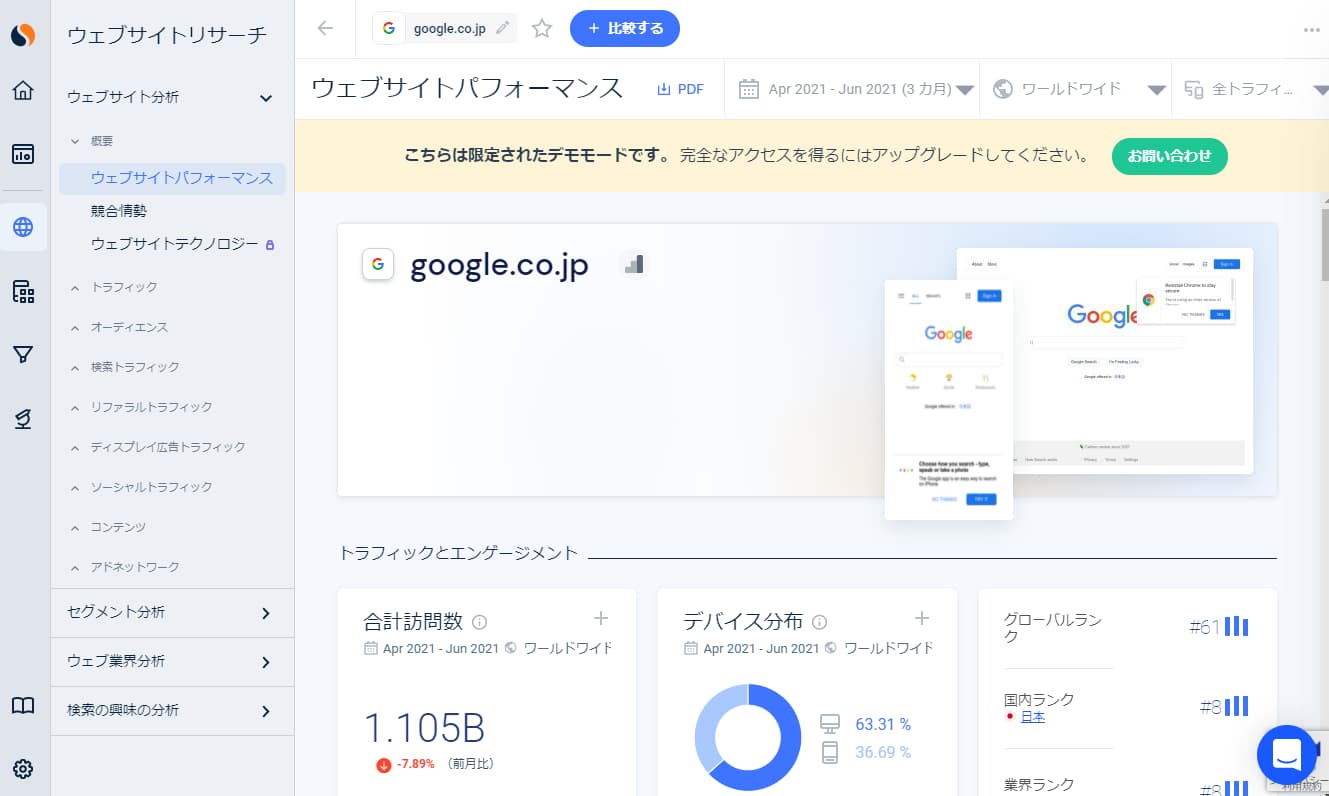Viewport: 1329px width, 796px height.
Task: Open the ワールドワイド country dropdown
Action: [x=1077, y=89]
